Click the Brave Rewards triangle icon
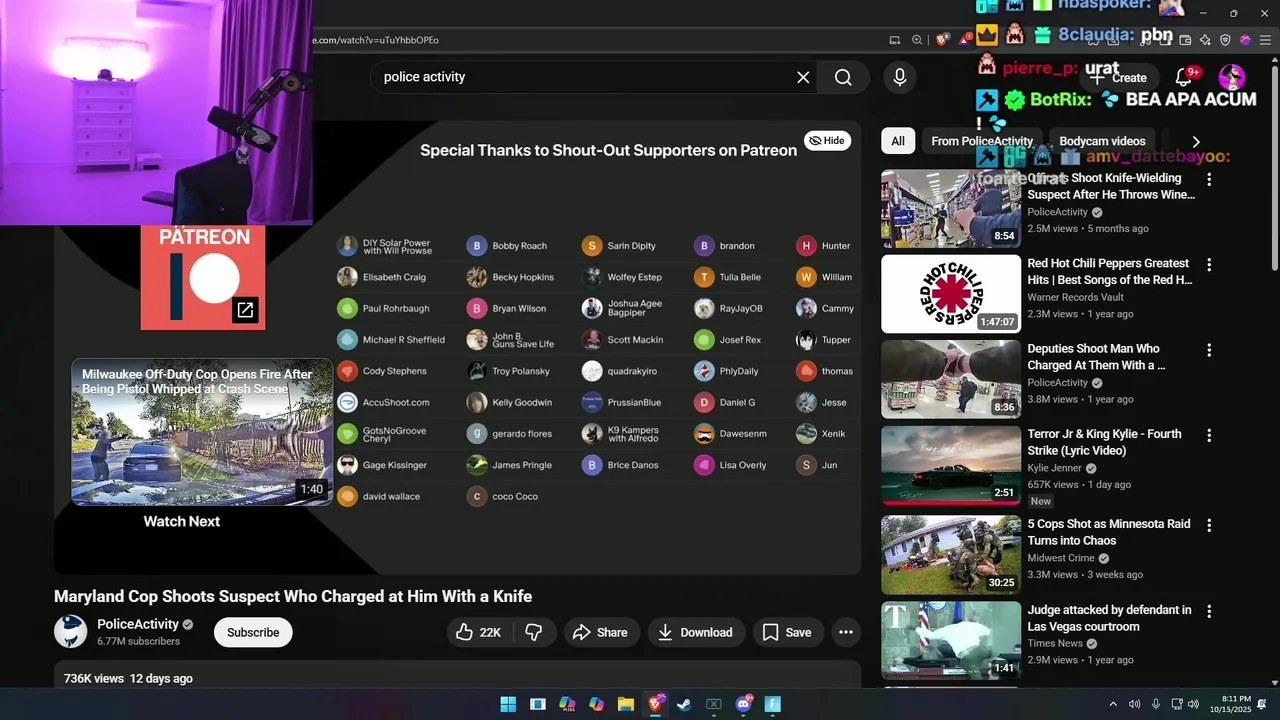 pyautogui.click(x=966, y=40)
